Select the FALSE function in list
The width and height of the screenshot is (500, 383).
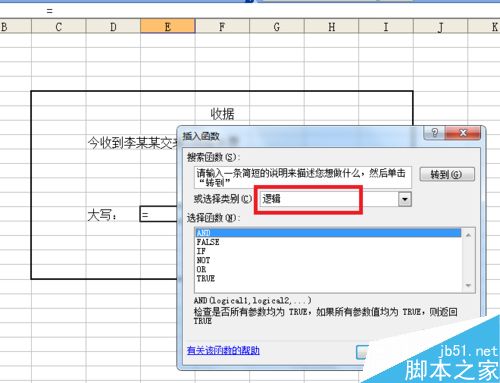[328, 242]
